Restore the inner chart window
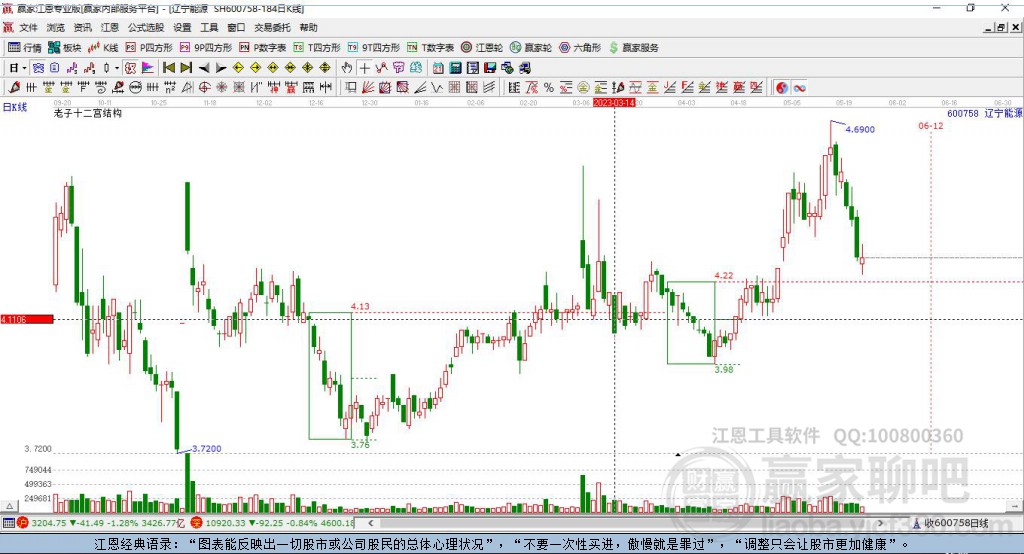The width and height of the screenshot is (1024, 554). tap(1001, 27)
